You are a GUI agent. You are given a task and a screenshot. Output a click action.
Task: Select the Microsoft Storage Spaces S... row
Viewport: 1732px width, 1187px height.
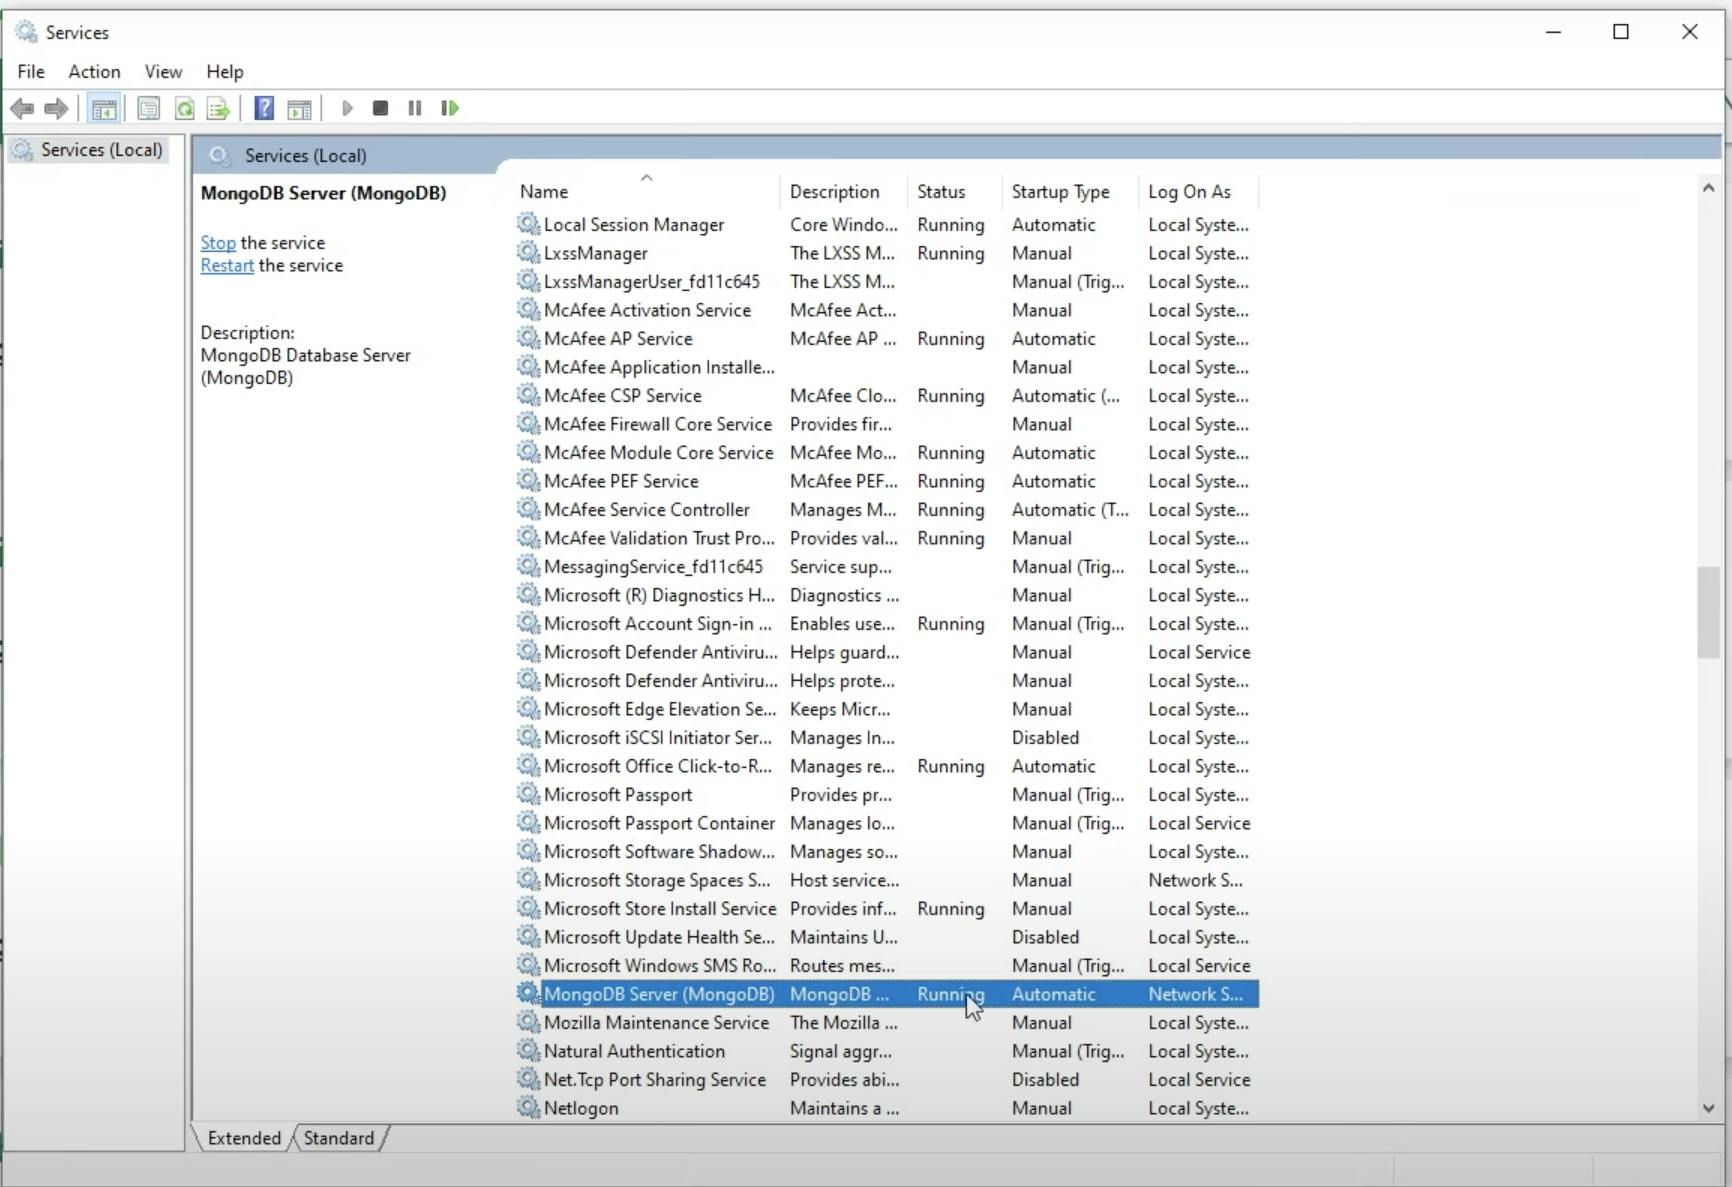(886, 880)
